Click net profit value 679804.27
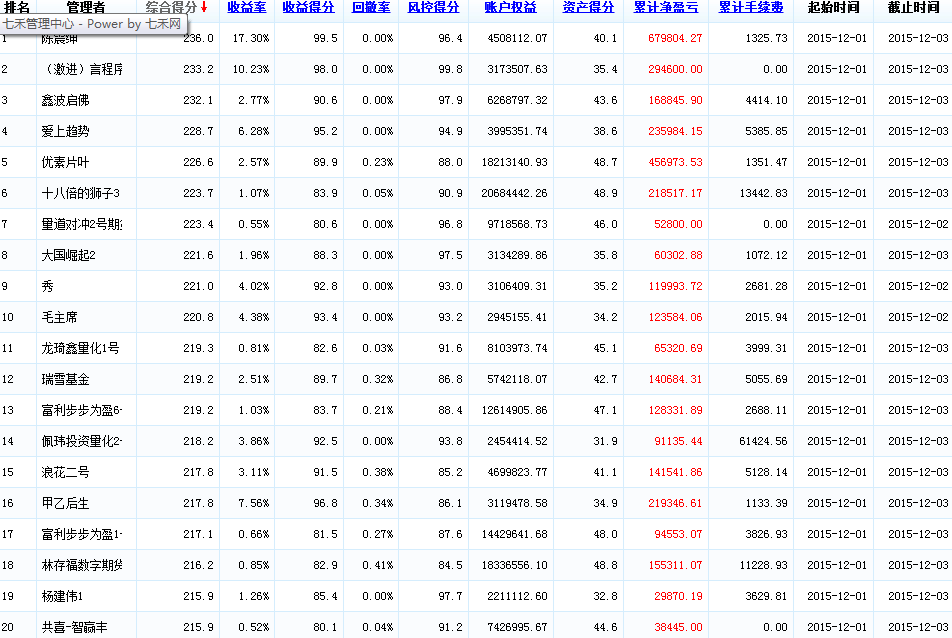This screenshot has width=952, height=638. click(x=675, y=38)
